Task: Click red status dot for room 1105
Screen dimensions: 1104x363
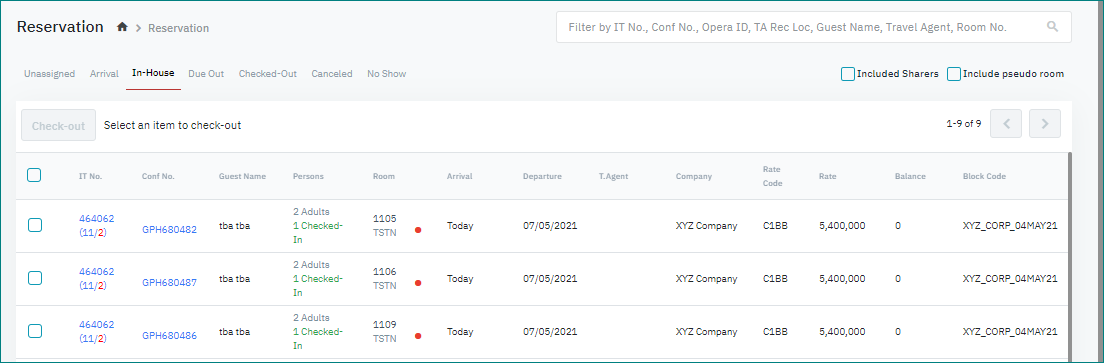Action: pyautogui.click(x=418, y=230)
